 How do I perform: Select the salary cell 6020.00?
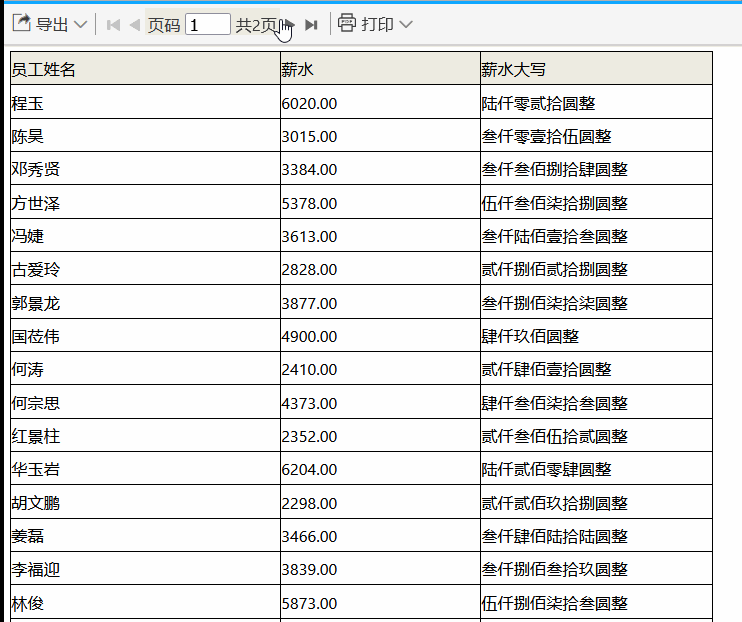(380, 102)
